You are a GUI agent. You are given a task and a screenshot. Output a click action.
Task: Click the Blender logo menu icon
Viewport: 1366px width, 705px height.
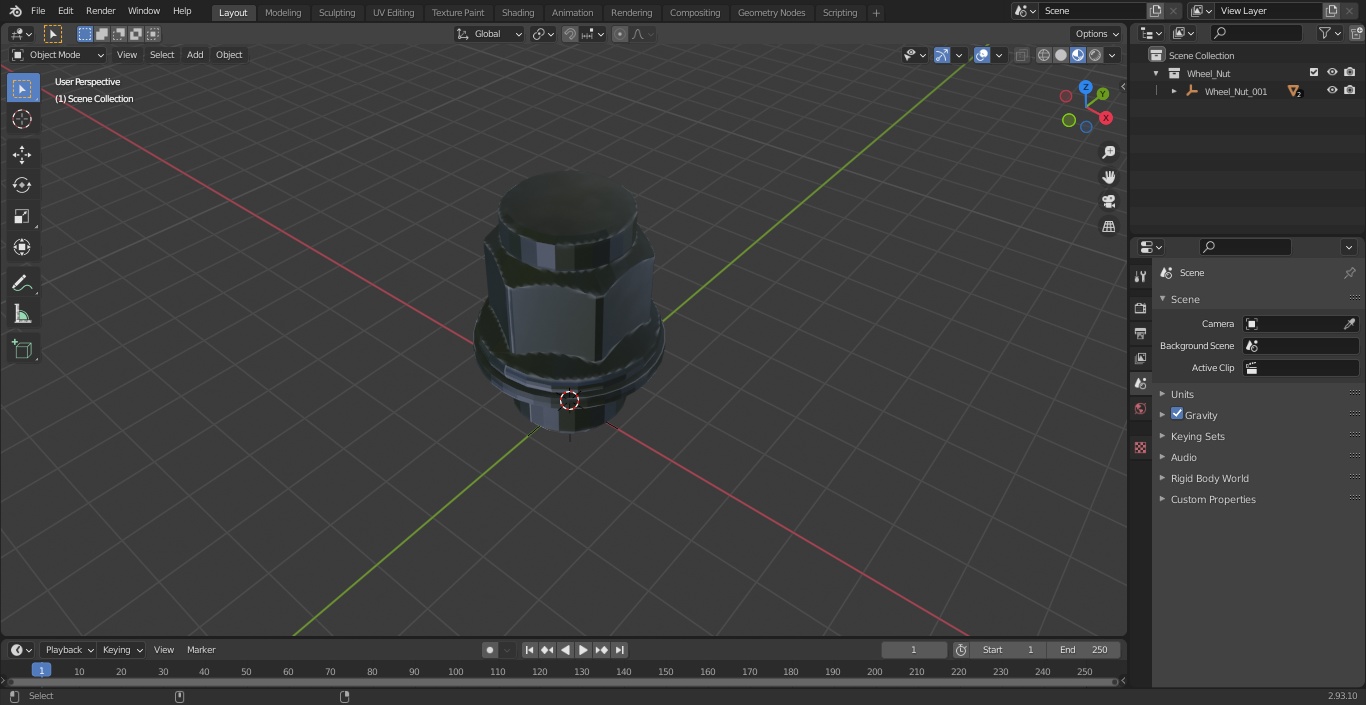click(x=15, y=11)
